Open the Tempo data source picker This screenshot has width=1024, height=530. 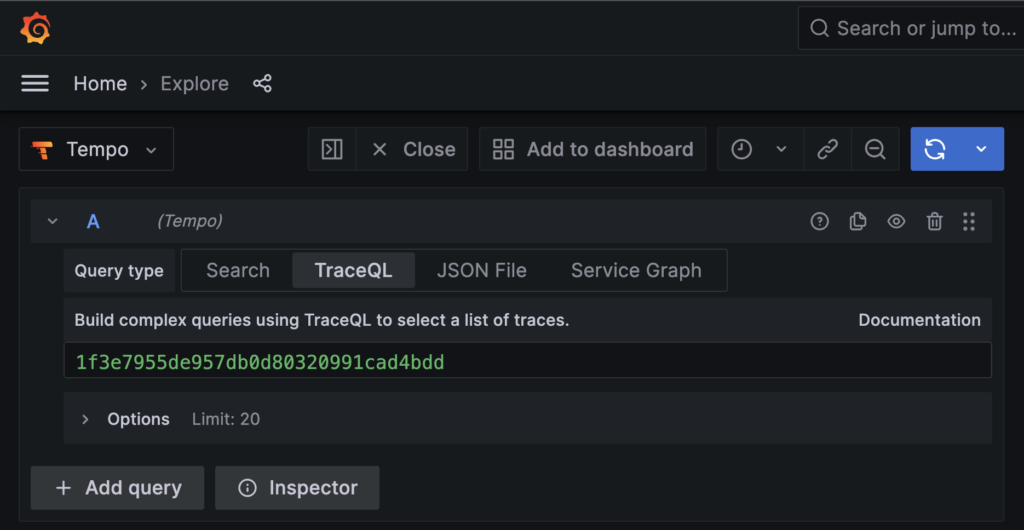click(96, 149)
